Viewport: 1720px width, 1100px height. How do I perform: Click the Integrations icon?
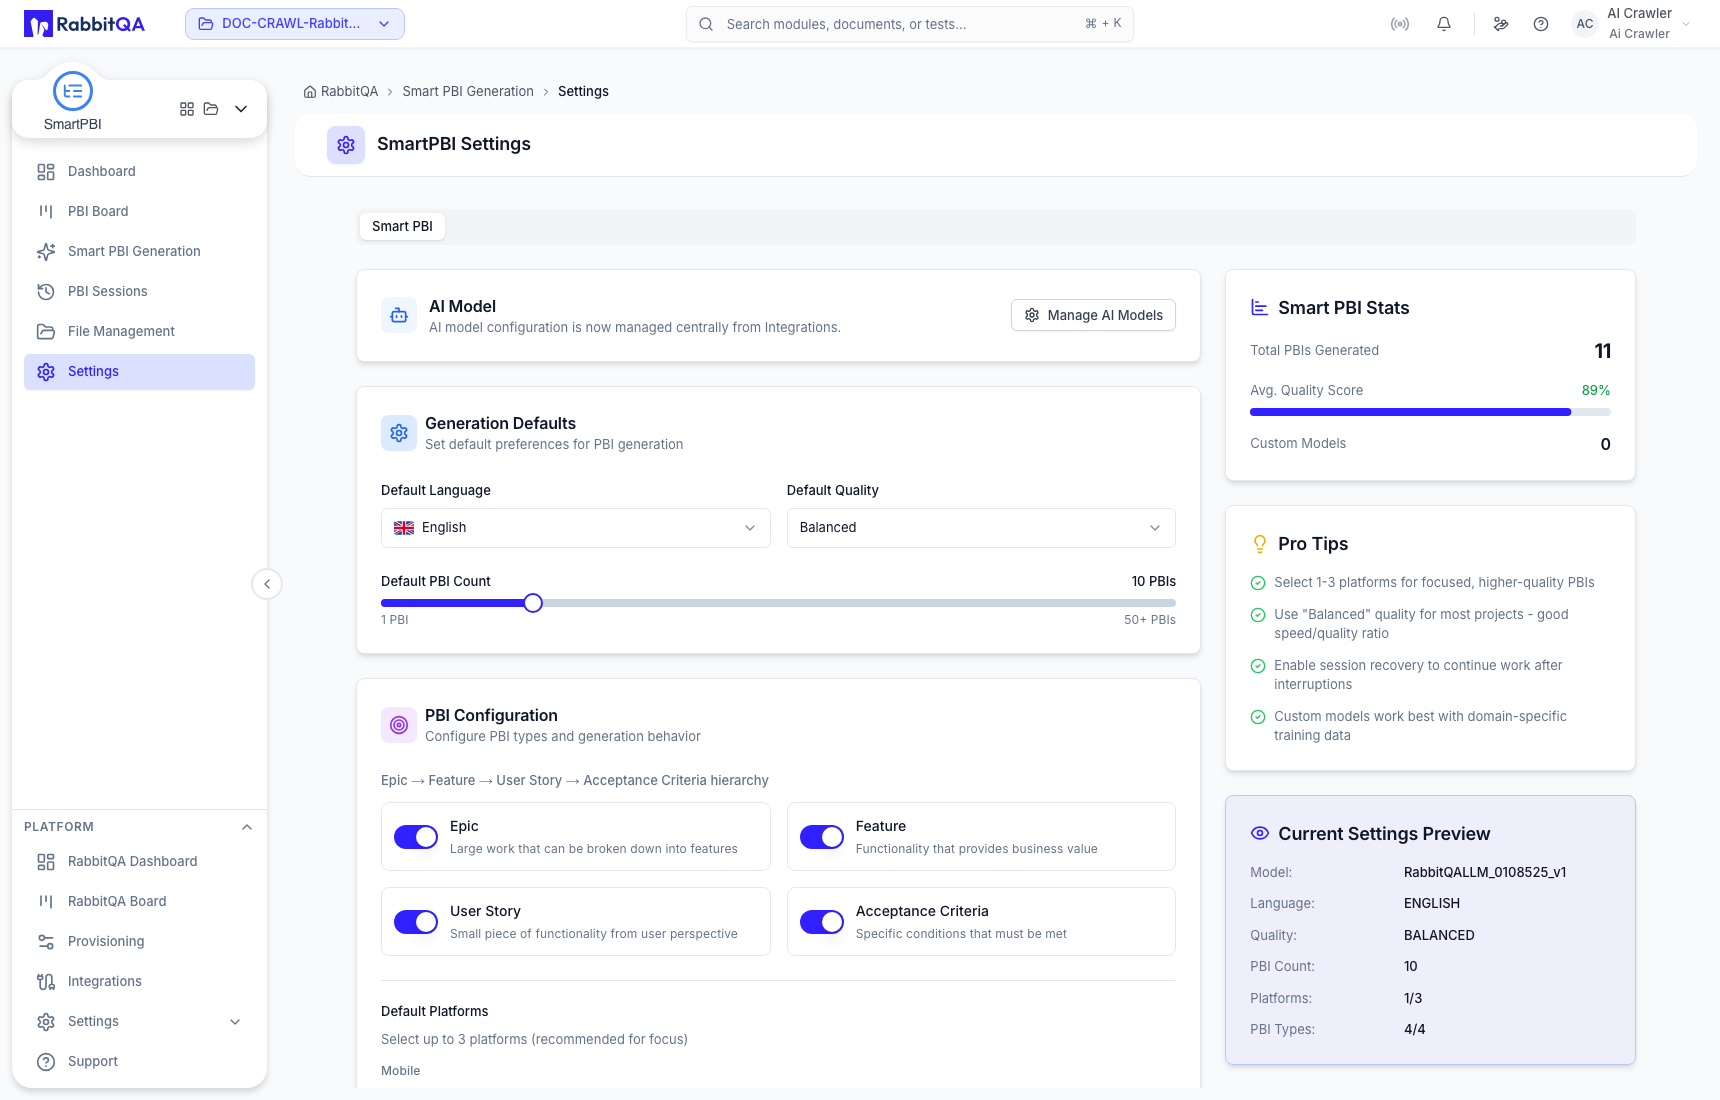tap(46, 982)
